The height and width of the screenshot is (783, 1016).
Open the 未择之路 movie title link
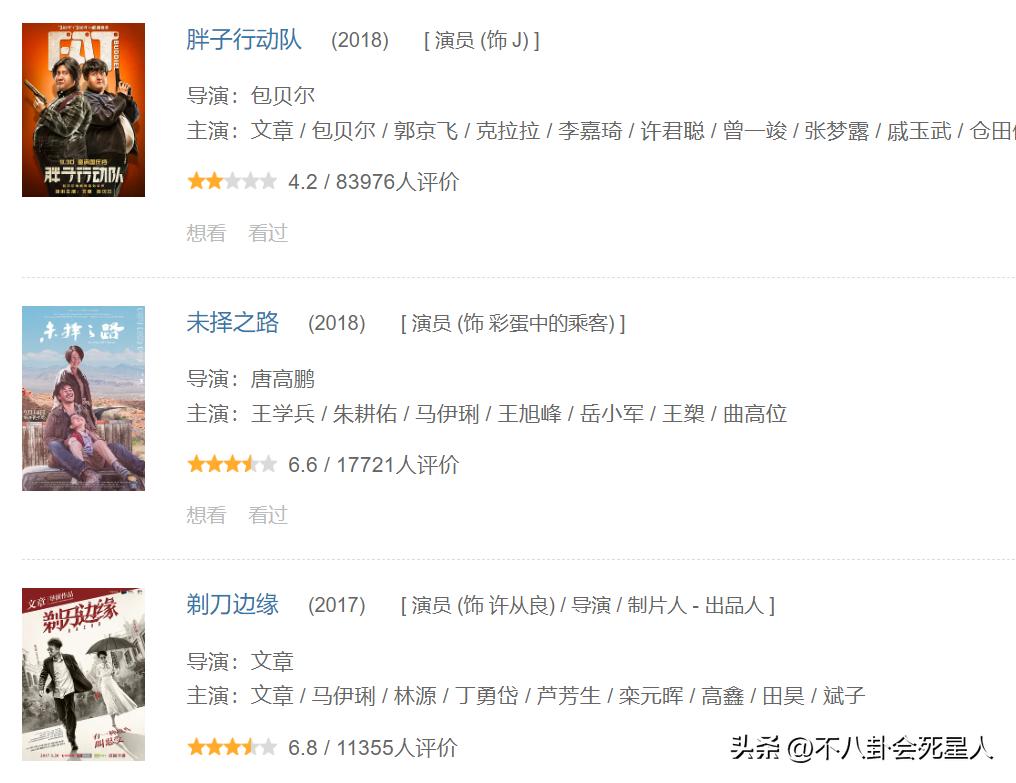pyautogui.click(x=233, y=322)
